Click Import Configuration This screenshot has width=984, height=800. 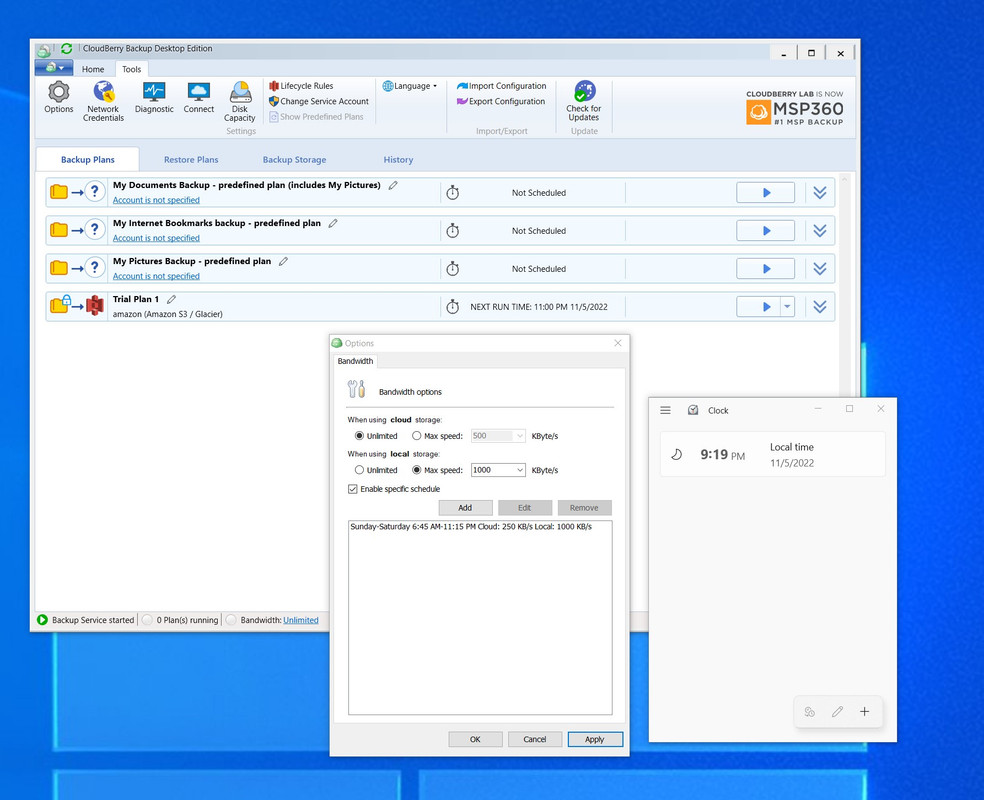pyautogui.click(x=501, y=86)
